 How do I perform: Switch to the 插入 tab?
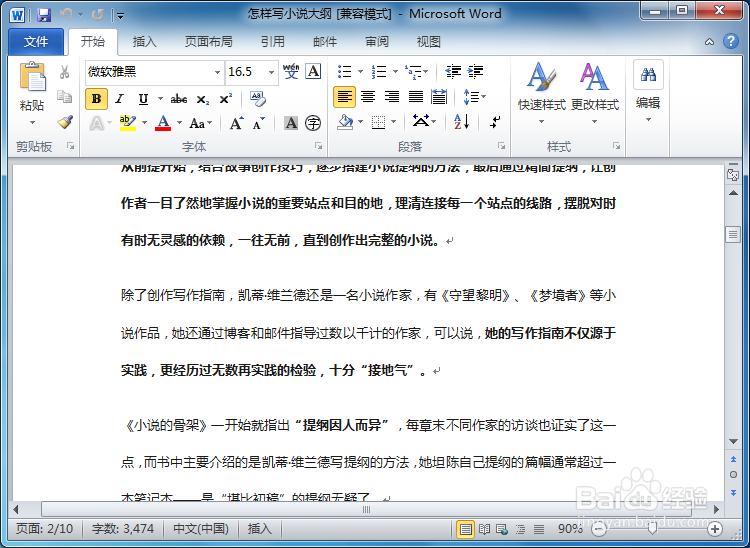pos(144,42)
